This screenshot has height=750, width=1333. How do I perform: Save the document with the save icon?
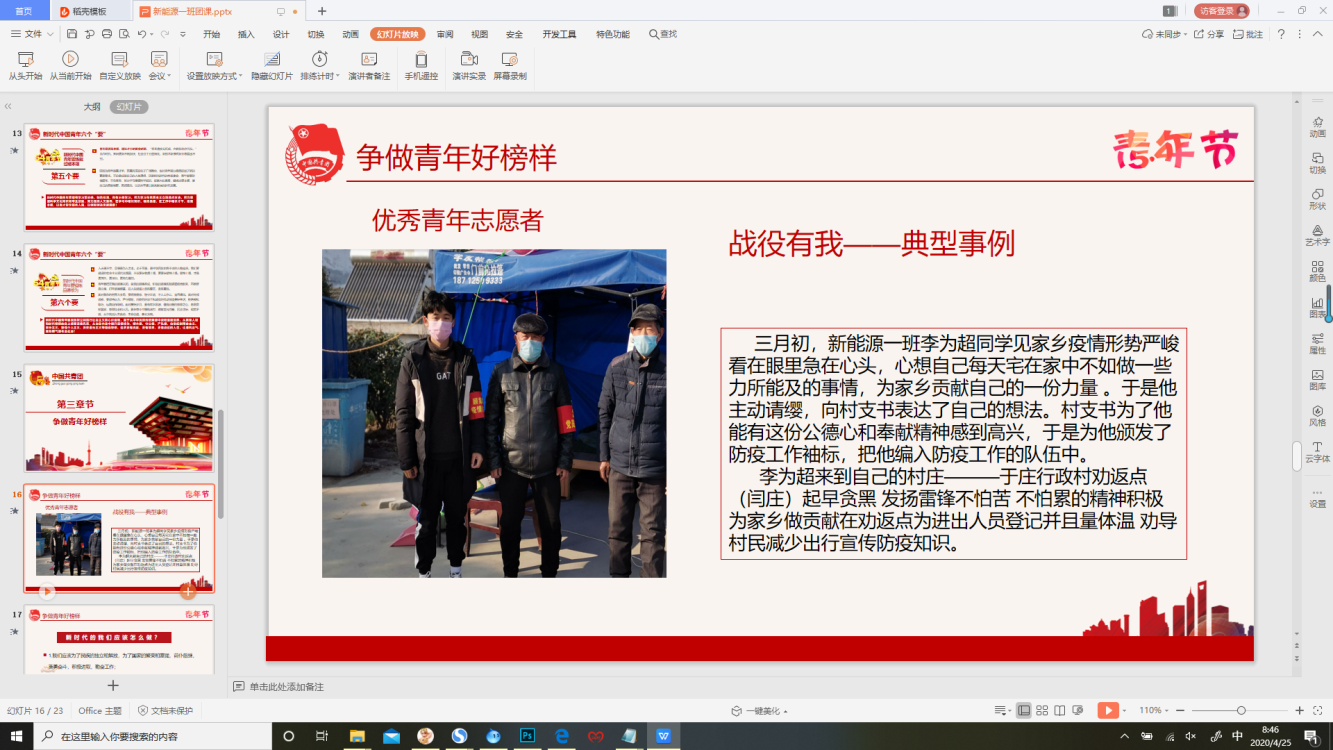click(x=72, y=34)
